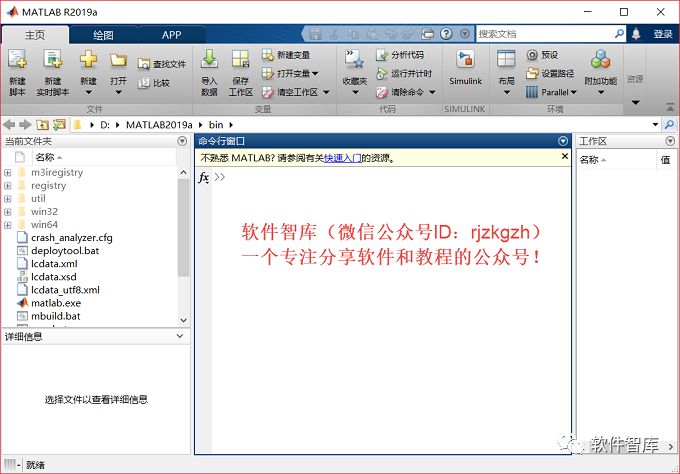
Task: Select lcdata_utf8.xml file
Action: pos(65,290)
